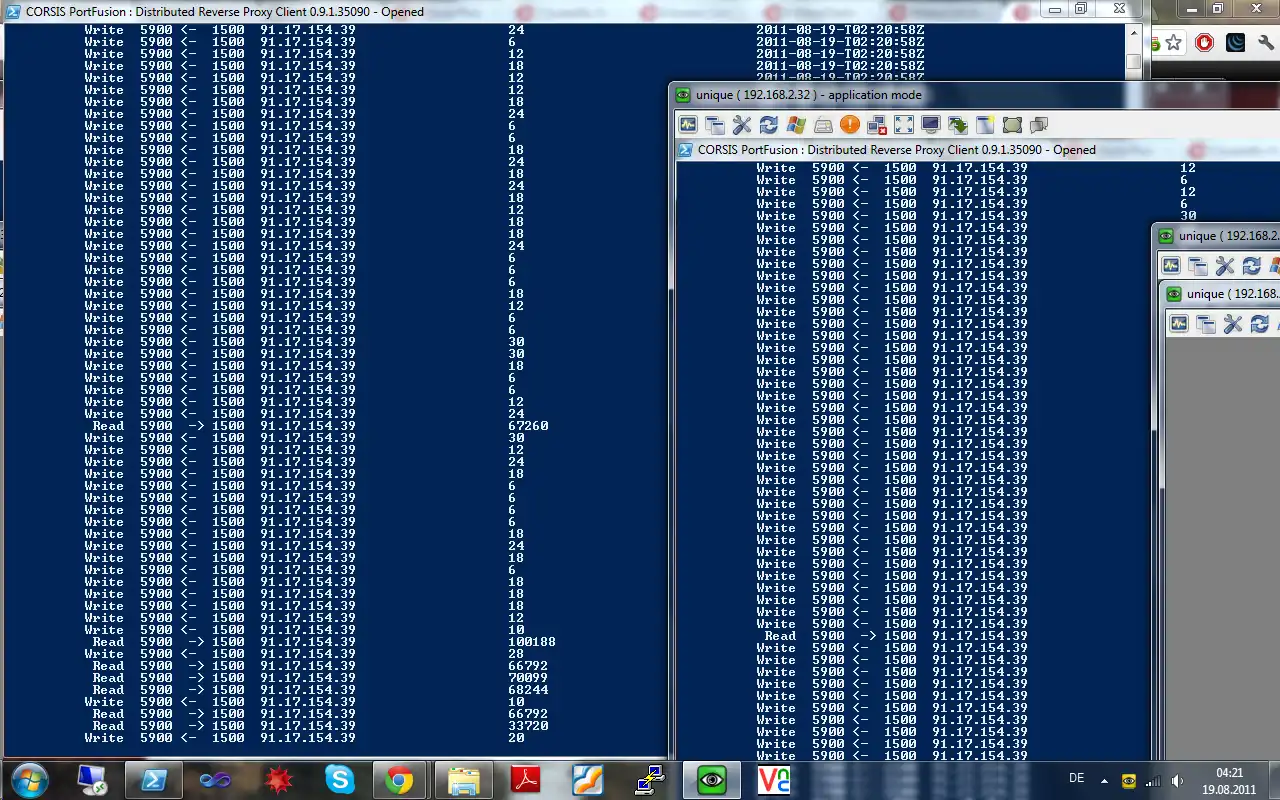Open the networked computers icon in taskbar

pyautogui.click(x=650, y=779)
